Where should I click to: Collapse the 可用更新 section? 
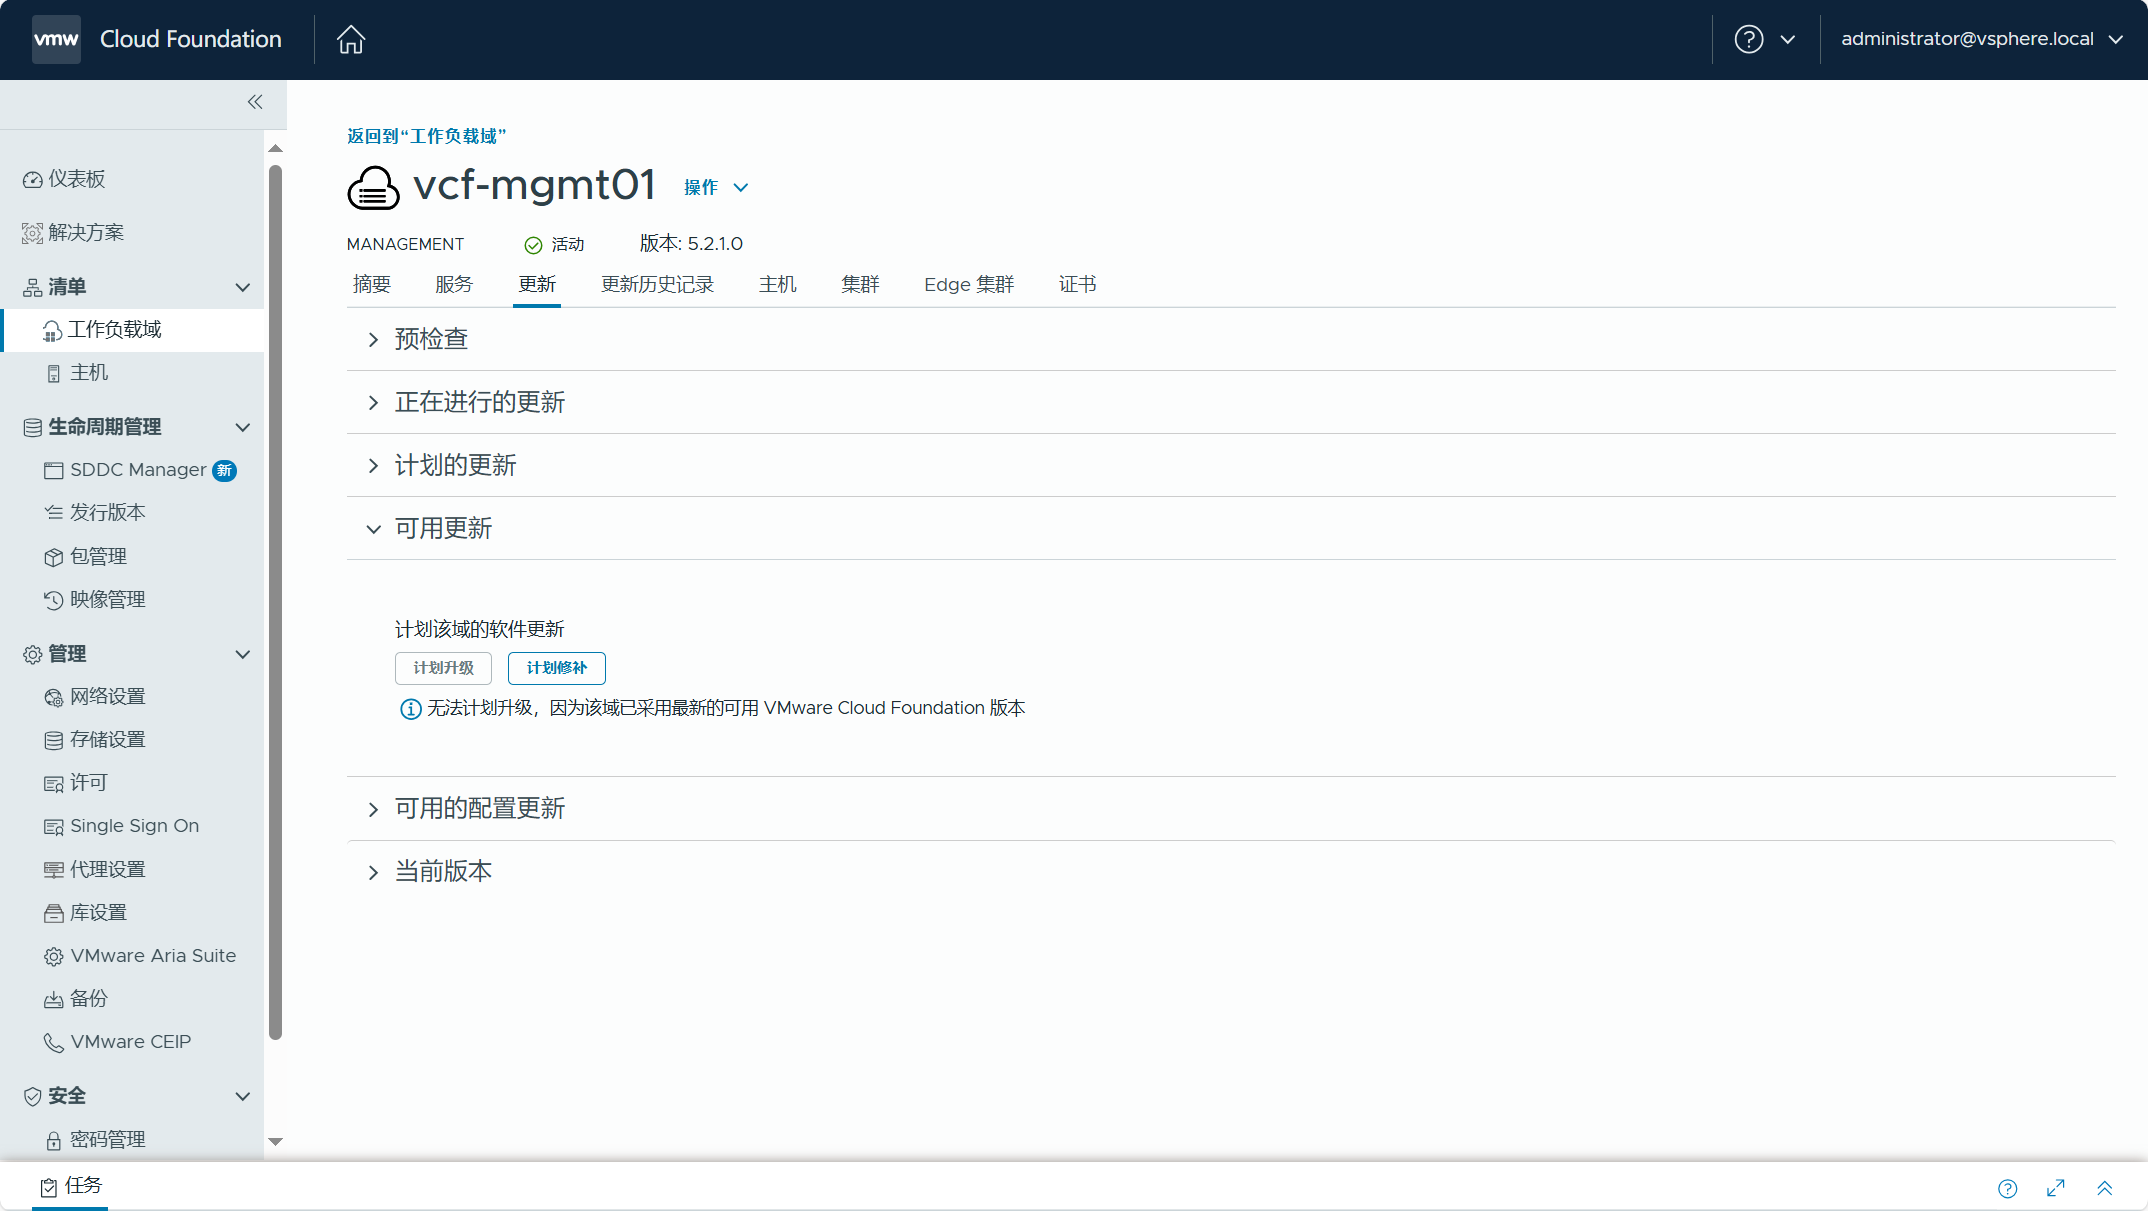tap(373, 529)
